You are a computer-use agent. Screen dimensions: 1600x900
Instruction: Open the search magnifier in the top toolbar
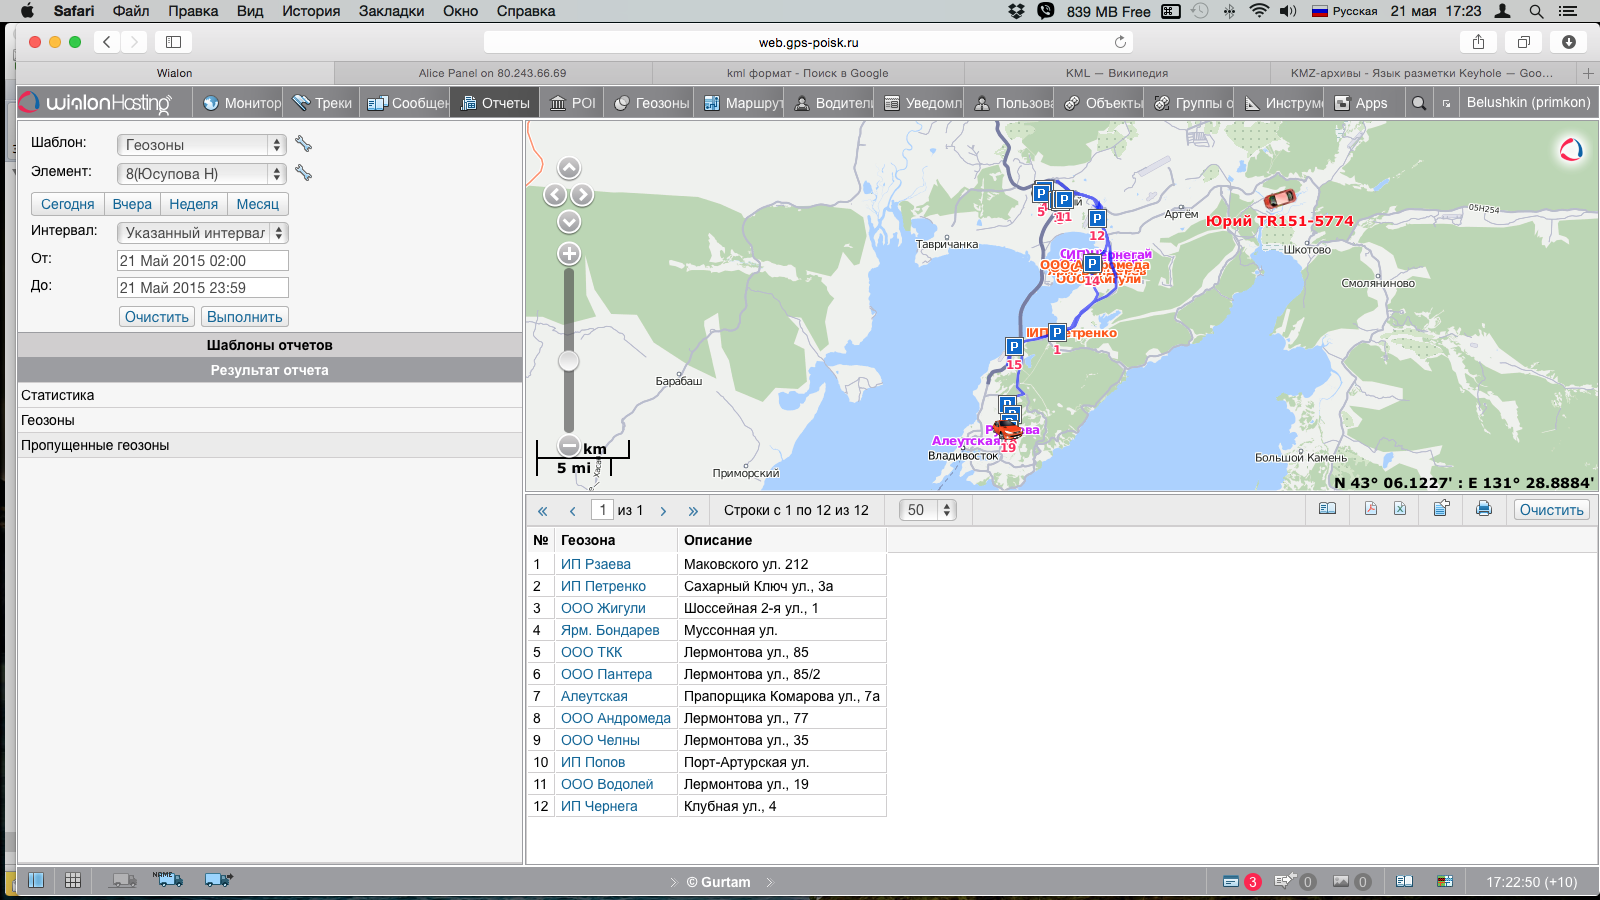pyautogui.click(x=1418, y=103)
